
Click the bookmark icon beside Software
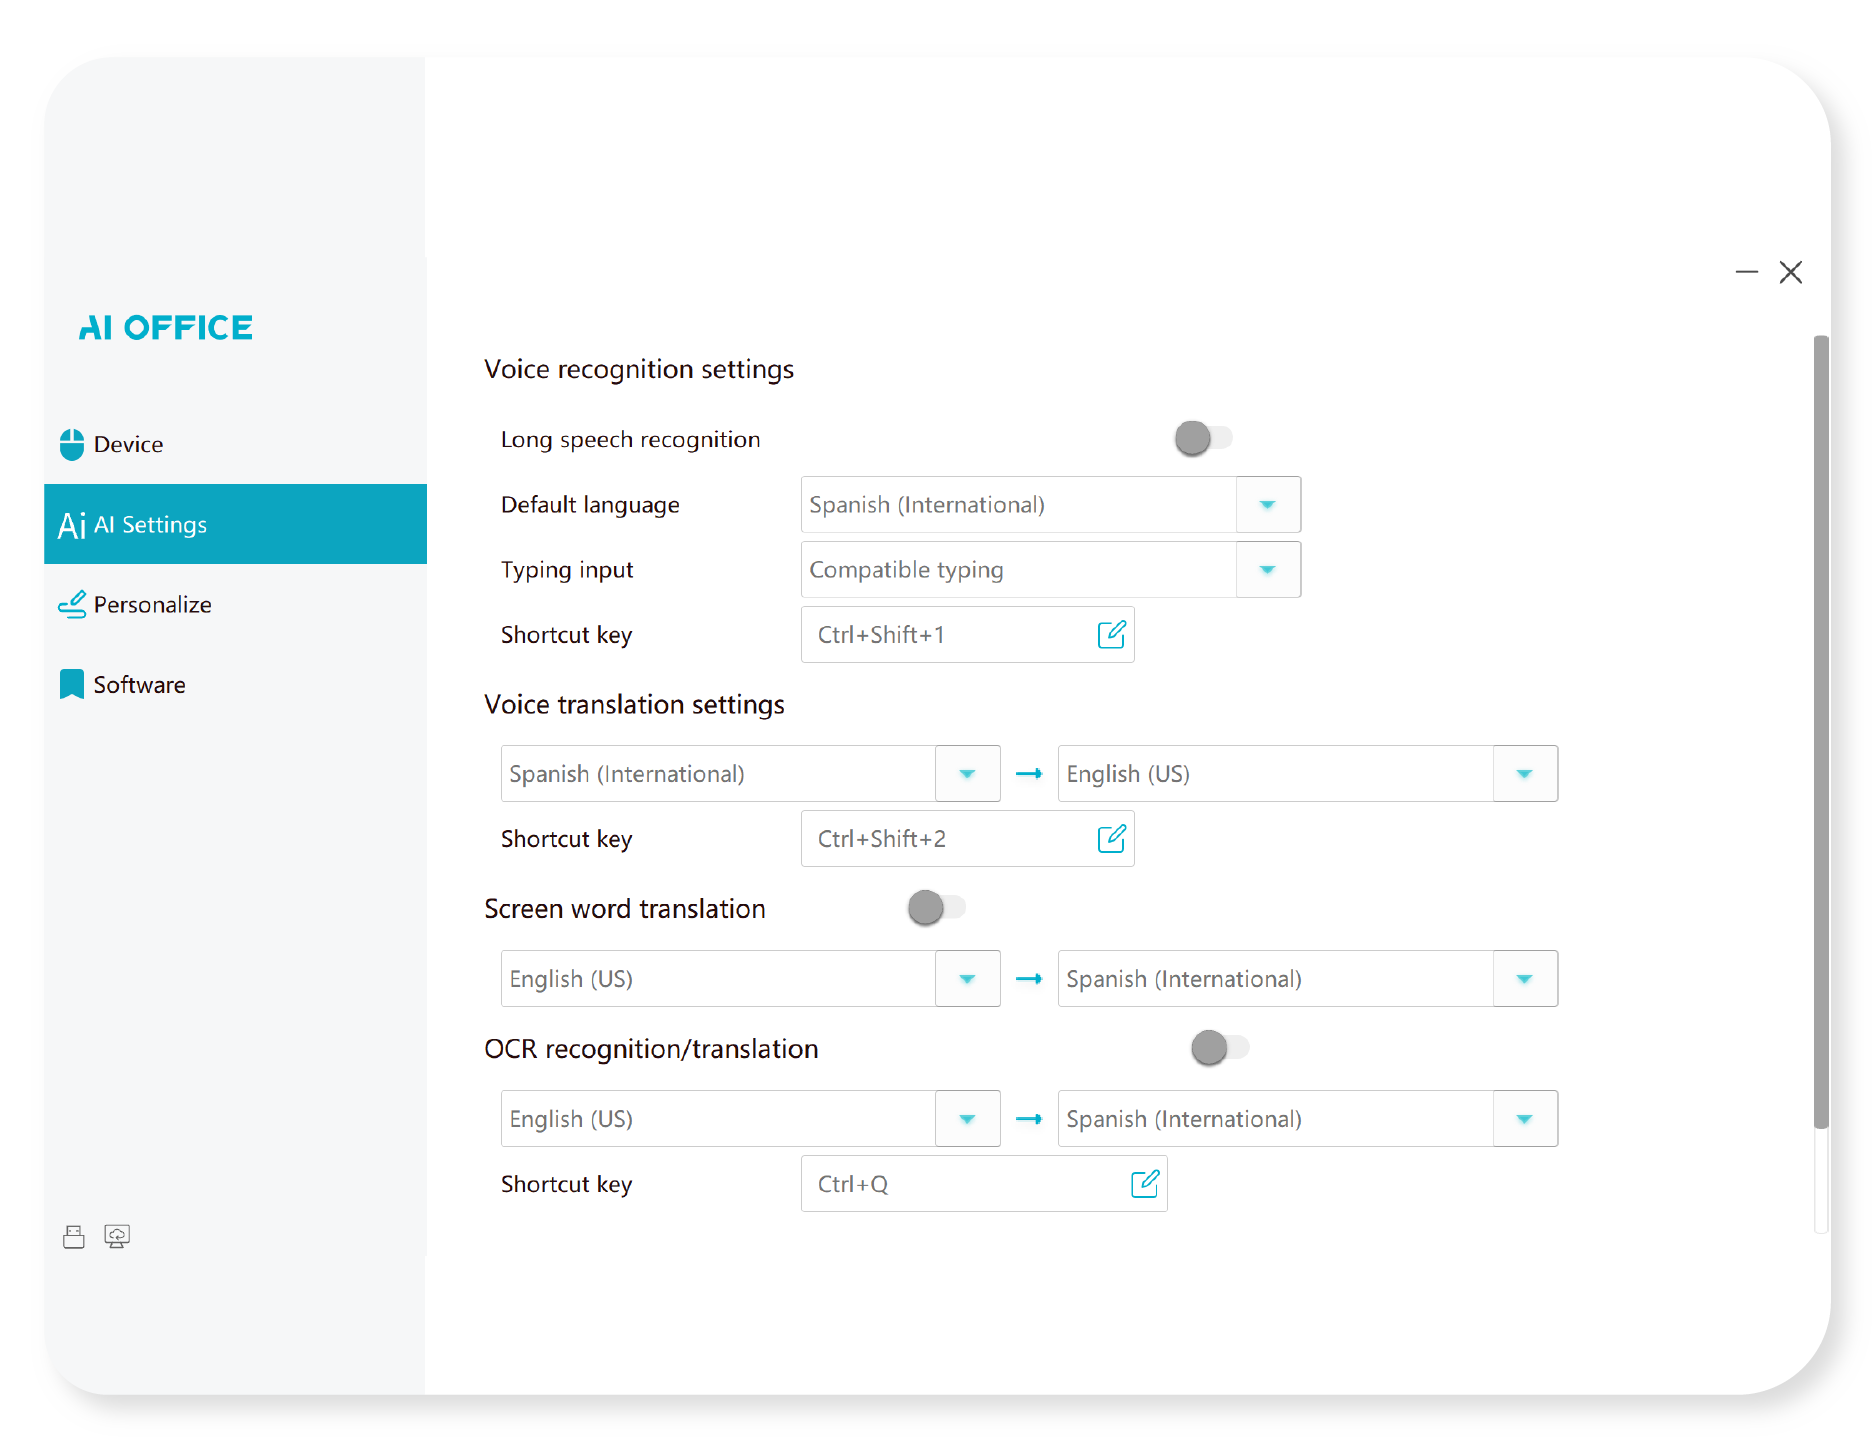pyautogui.click(x=72, y=685)
